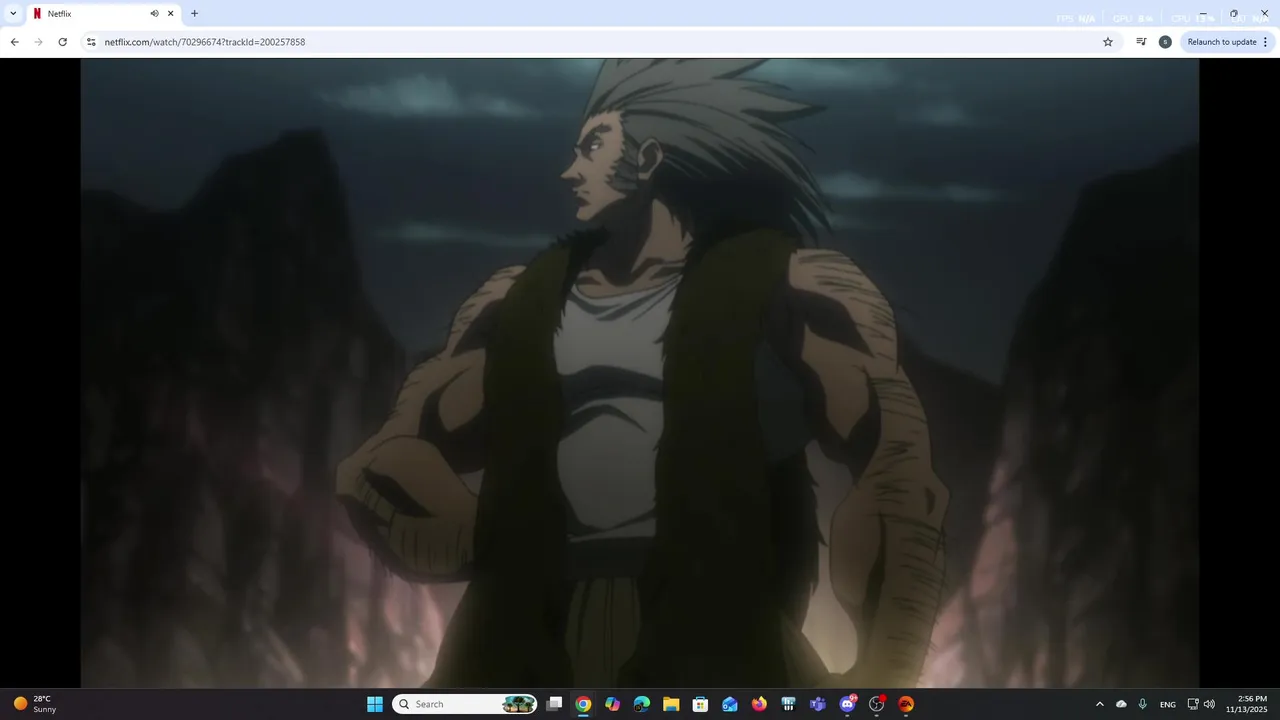Click the microphone tray icon
This screenshot has height=720, width=1280.
[x=1142, y=704]
